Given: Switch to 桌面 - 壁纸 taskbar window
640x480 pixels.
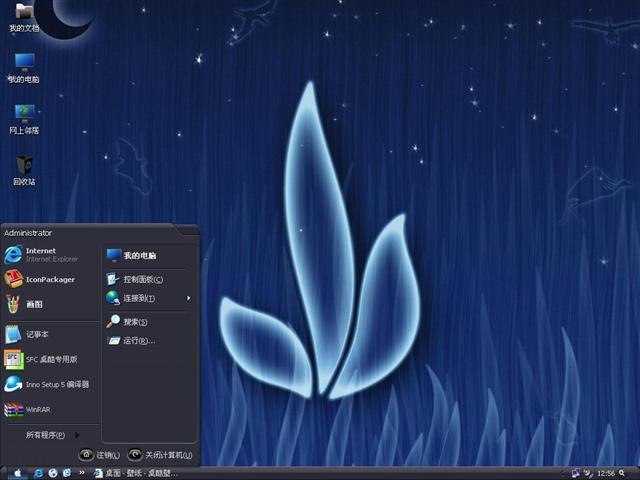Looking at the screenshot, I should tap(136, 473).
